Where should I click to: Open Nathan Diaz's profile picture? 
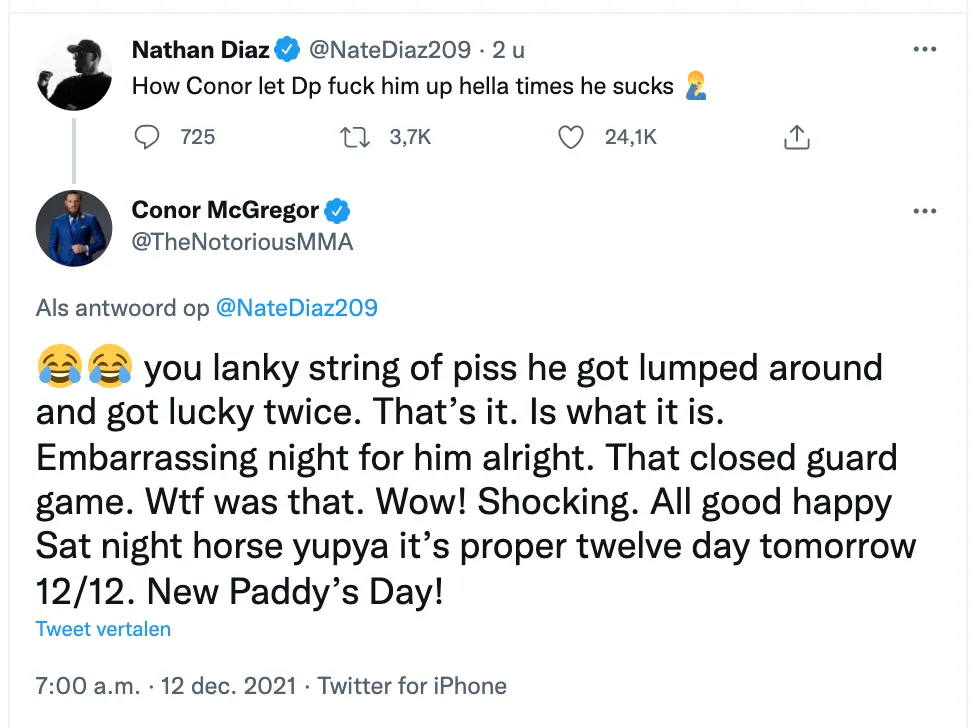(x=74, y=72)
